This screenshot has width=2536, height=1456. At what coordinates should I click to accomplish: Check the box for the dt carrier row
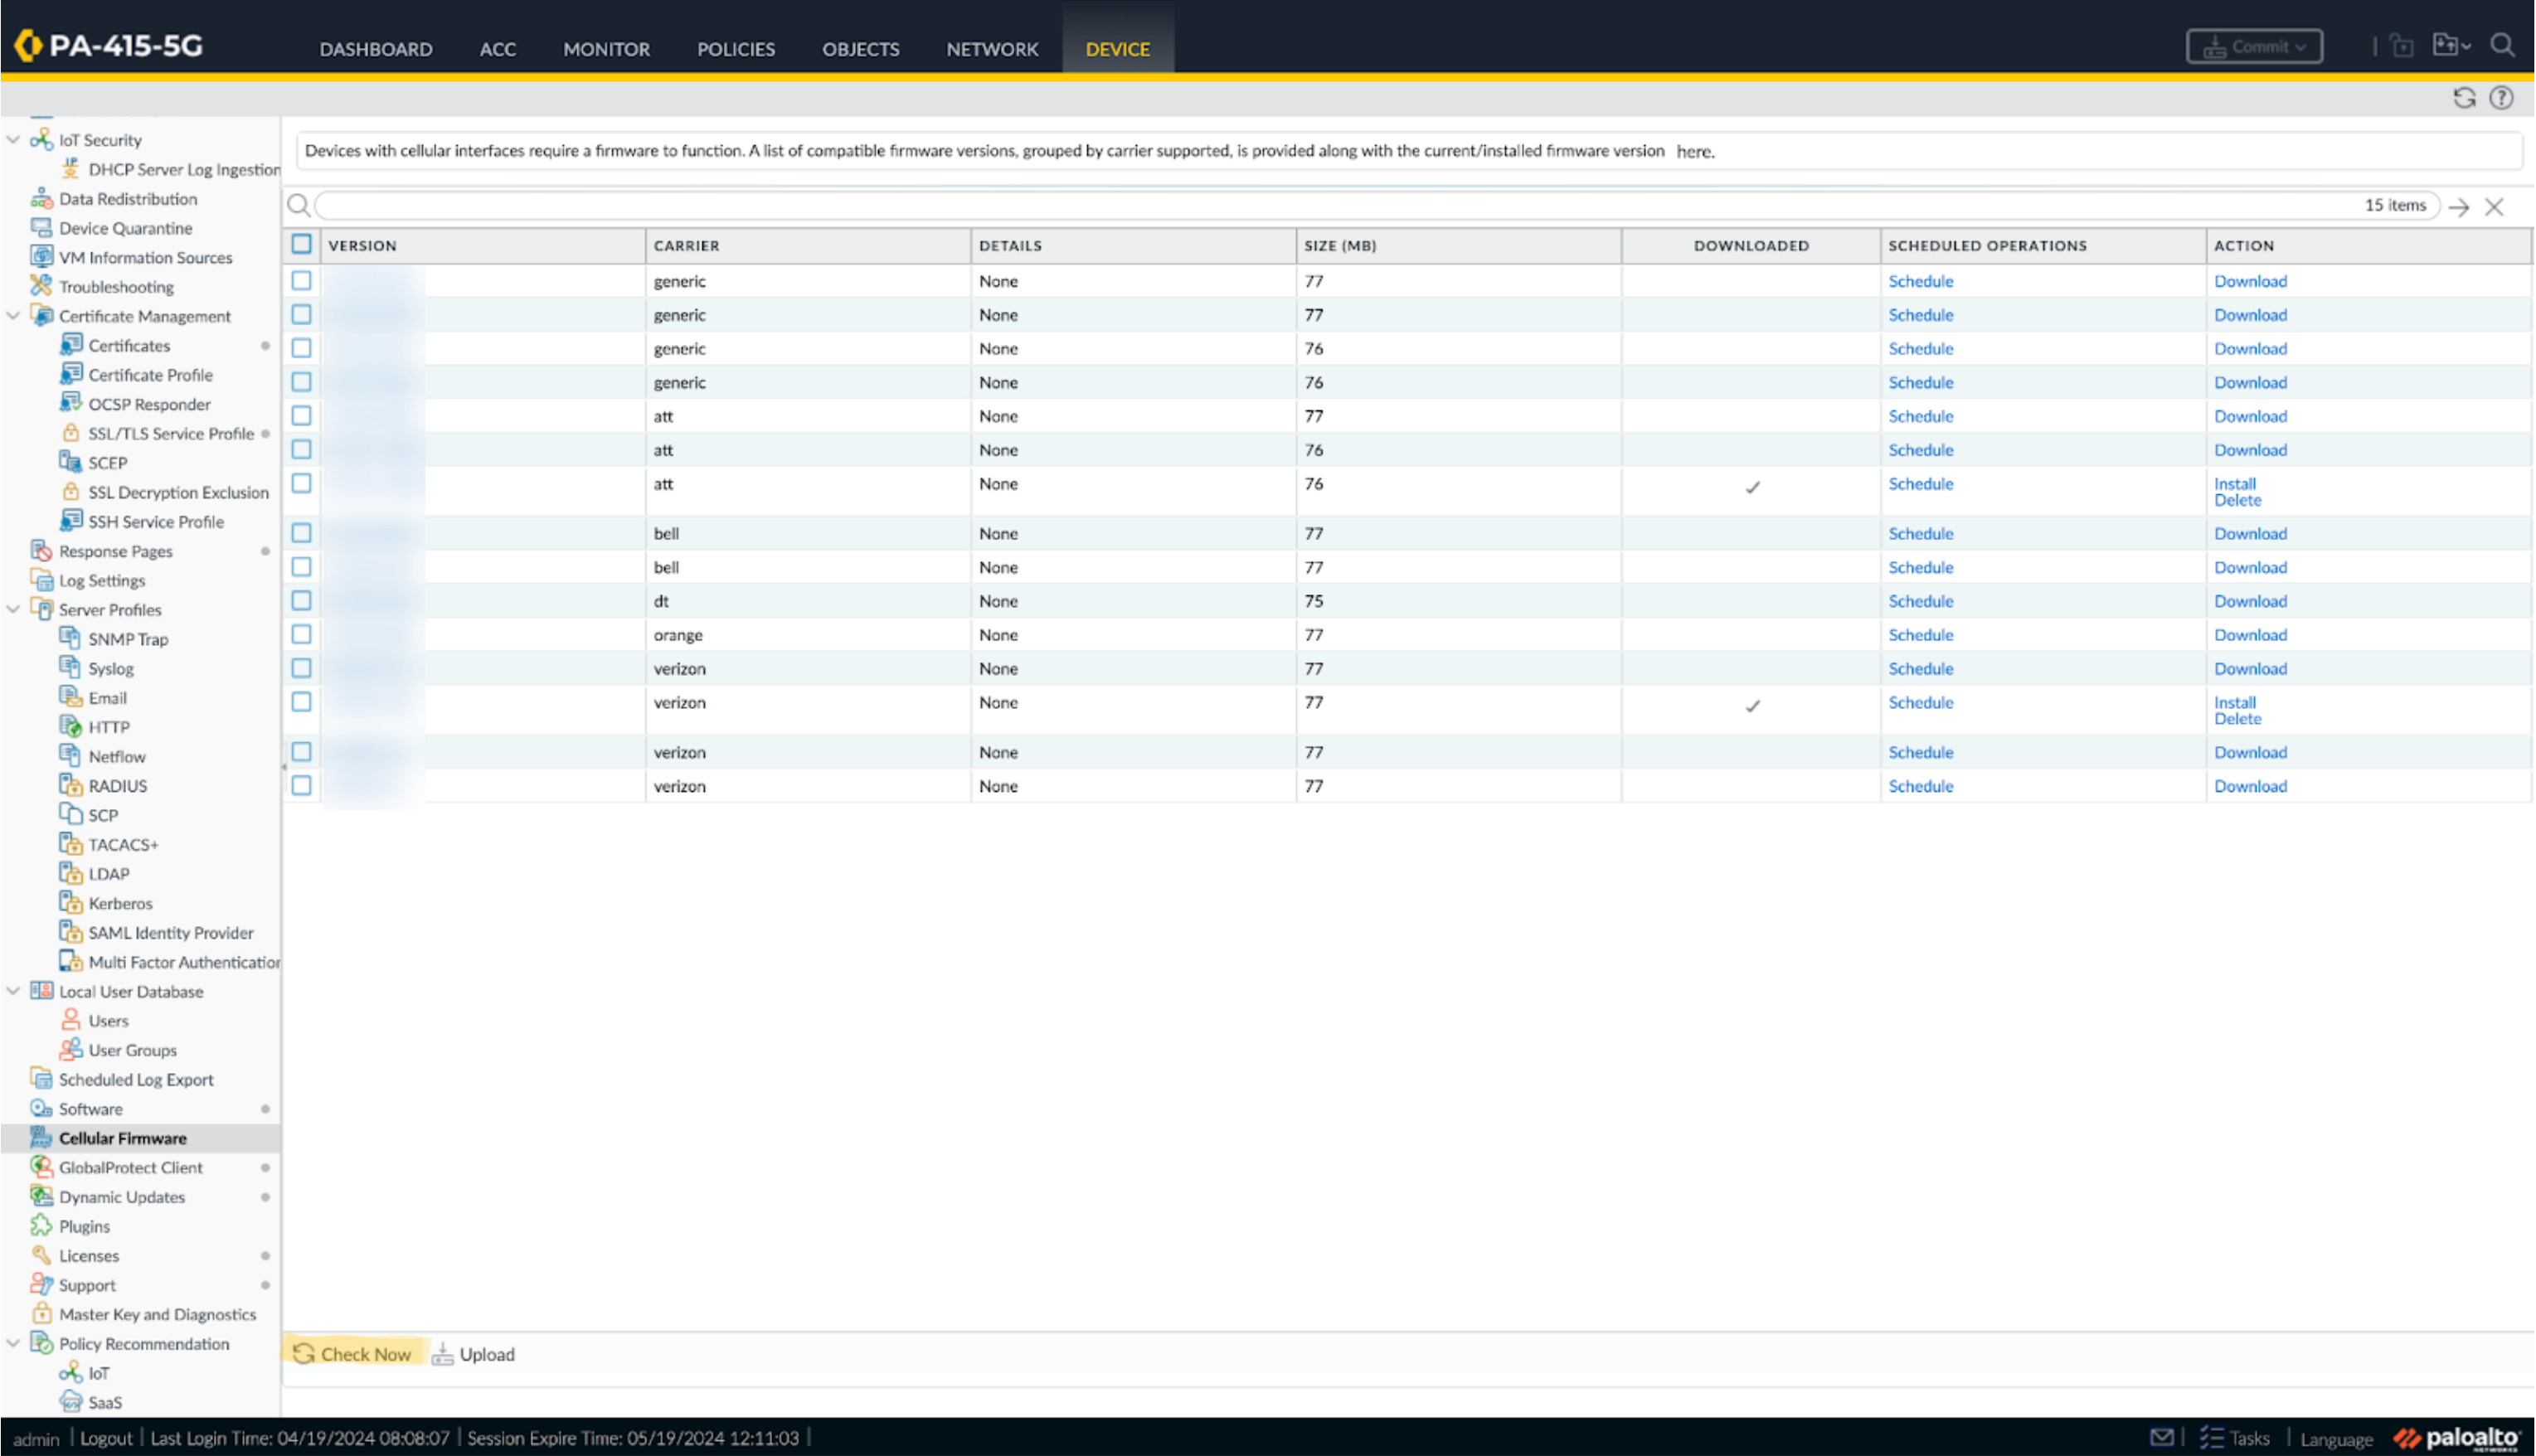pyautogui.click(x=301, y=600)
